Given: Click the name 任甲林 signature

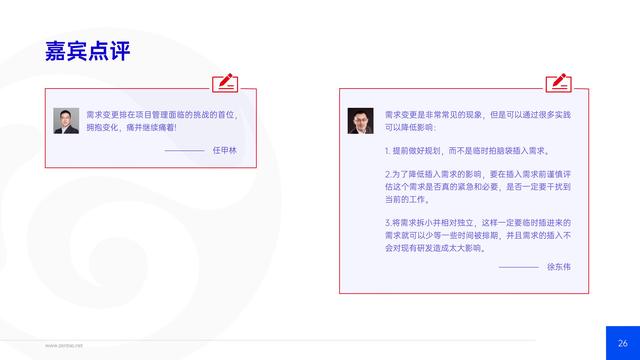Looking at the screenshot, I should 224,150.
